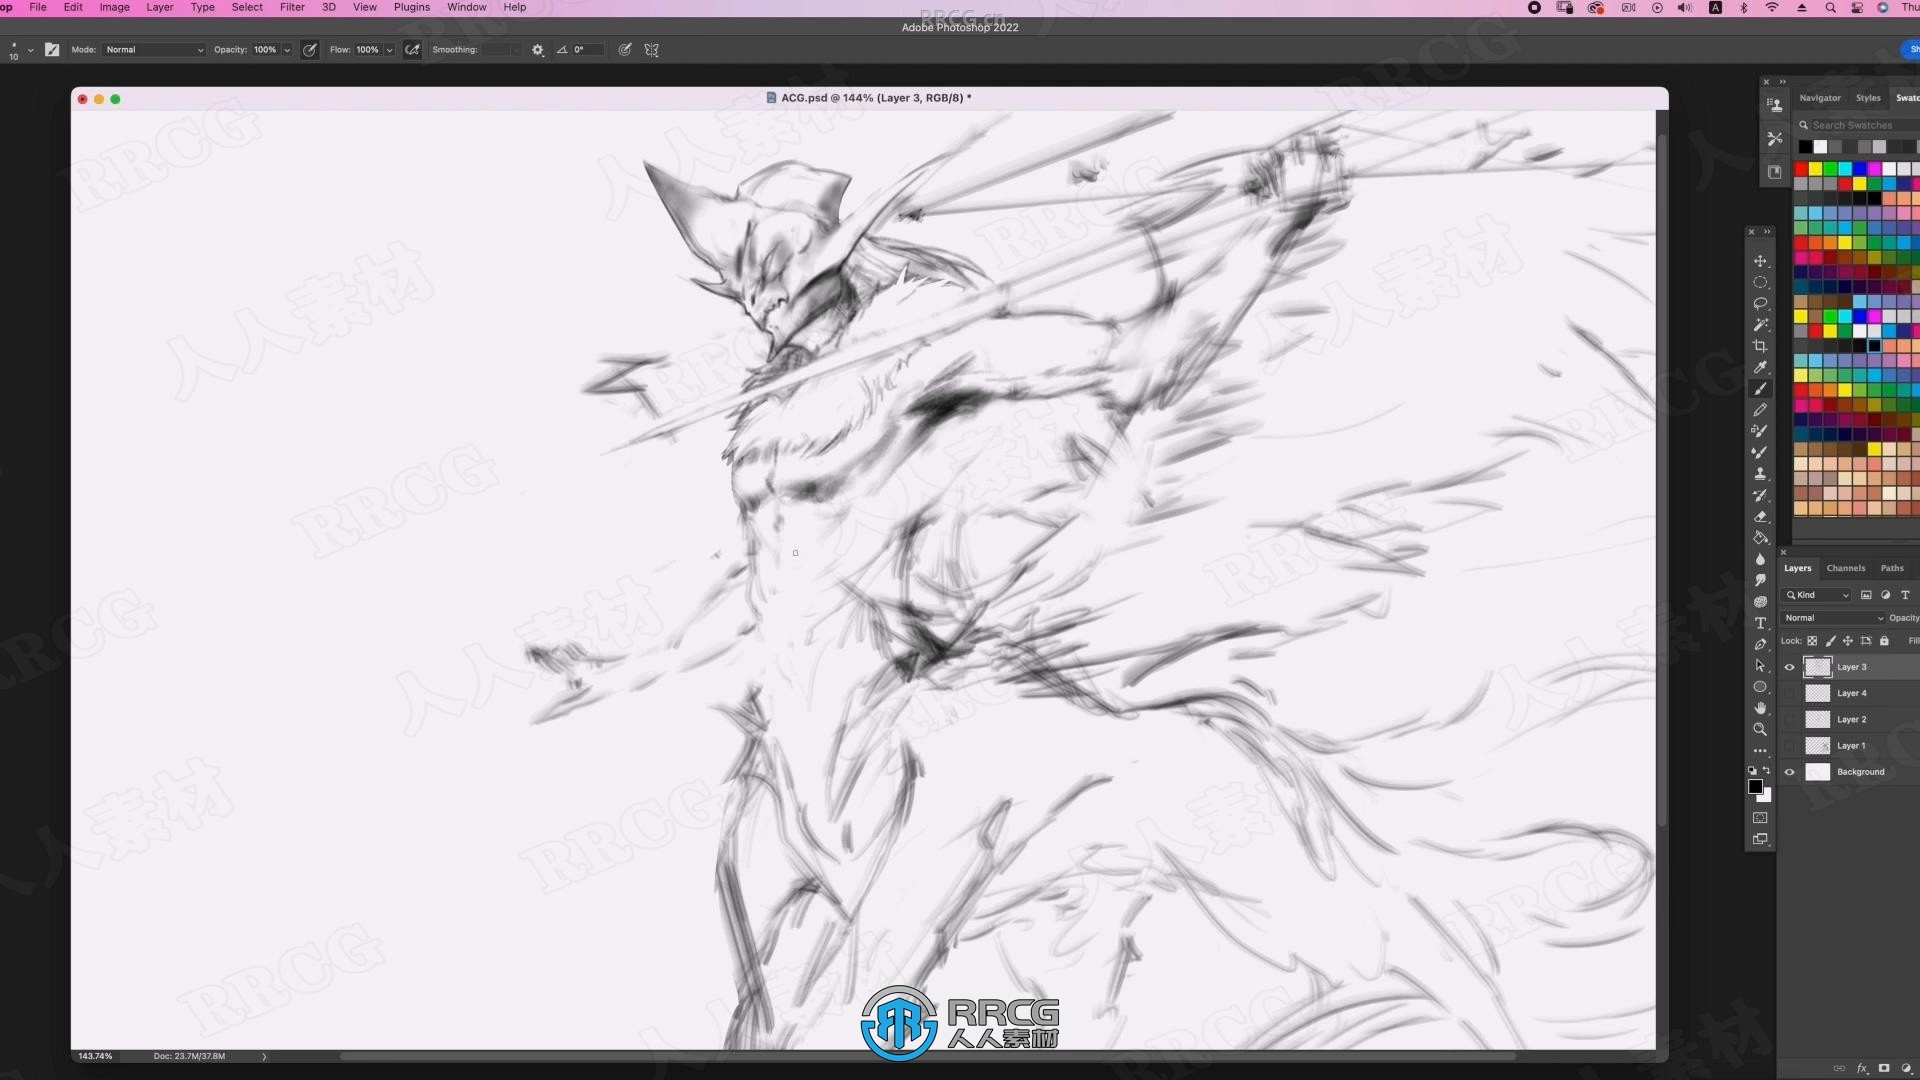Select the Layer 4 thumbnail
This screenshot has width=1920, height=1080.
pyautogui.click(x=1817, y=693)
